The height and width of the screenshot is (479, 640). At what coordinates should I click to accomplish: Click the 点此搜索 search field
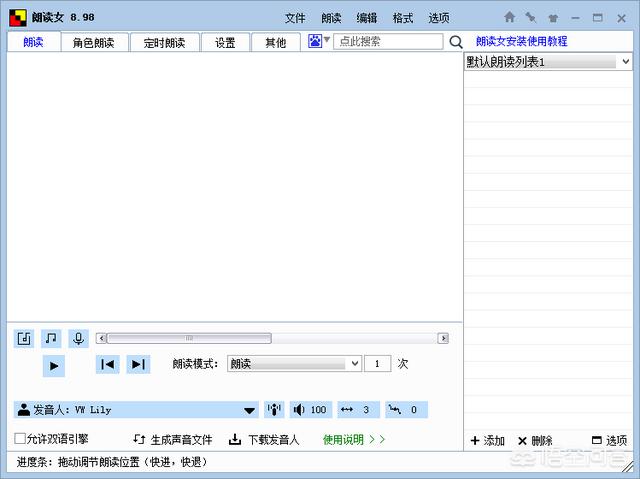click(388, 42)
